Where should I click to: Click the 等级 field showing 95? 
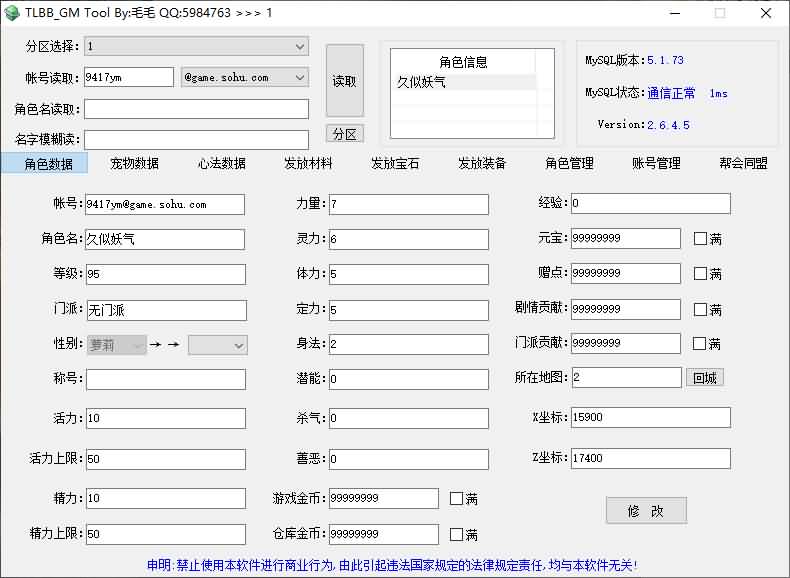coord(166,275)
